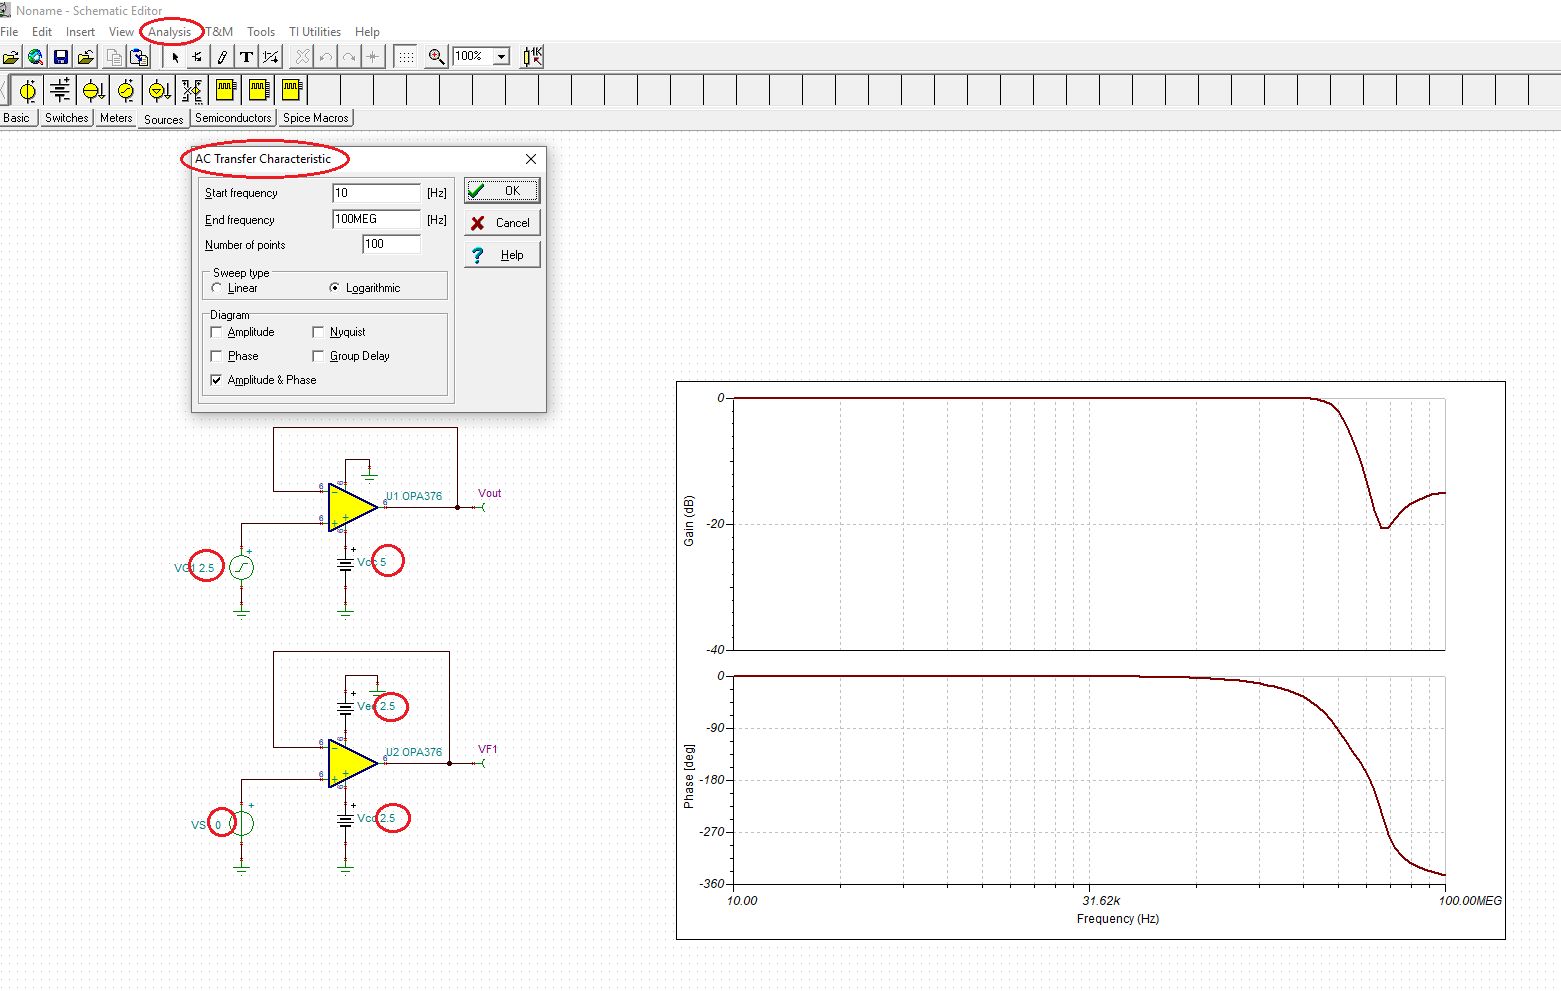Screen dimensions: 1561x991
Task: Open the Tools menu
Action: [x=261, y=32]
